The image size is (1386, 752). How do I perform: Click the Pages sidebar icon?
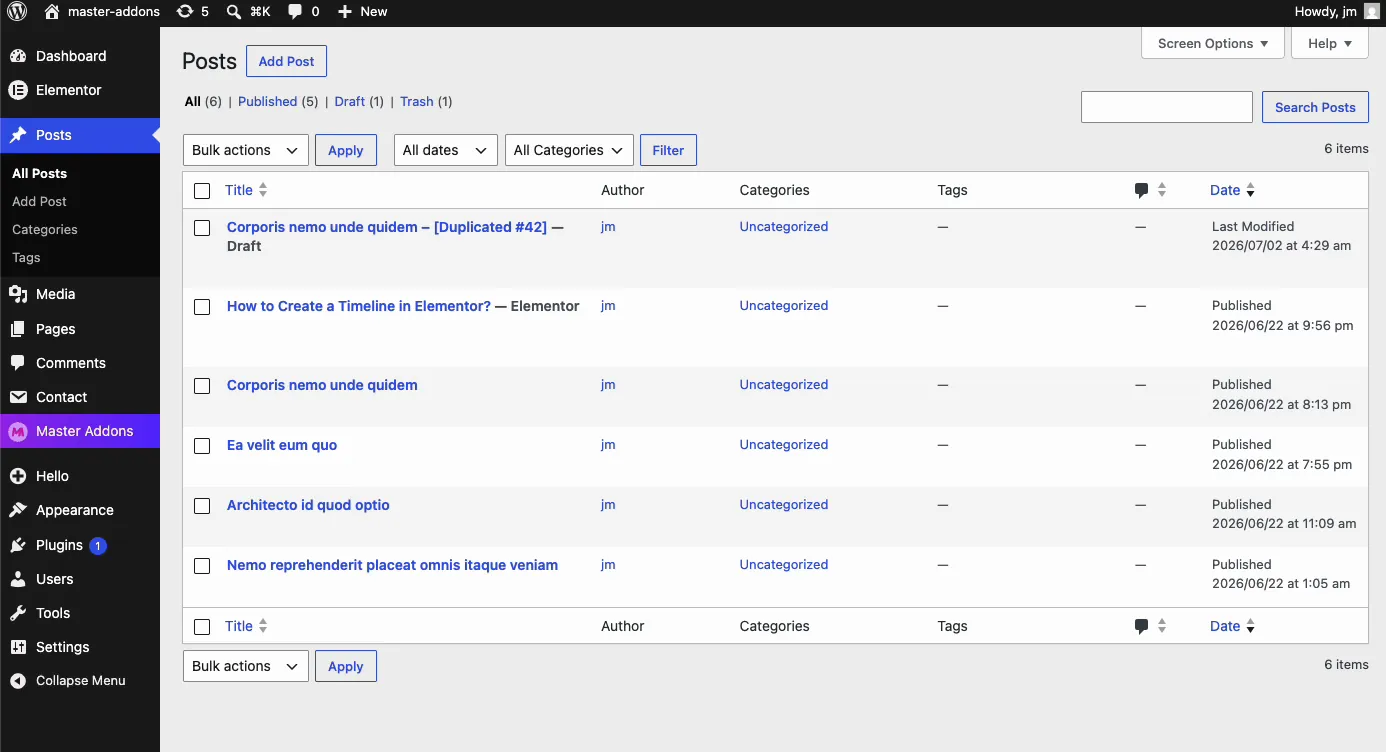tap(18, 329)
